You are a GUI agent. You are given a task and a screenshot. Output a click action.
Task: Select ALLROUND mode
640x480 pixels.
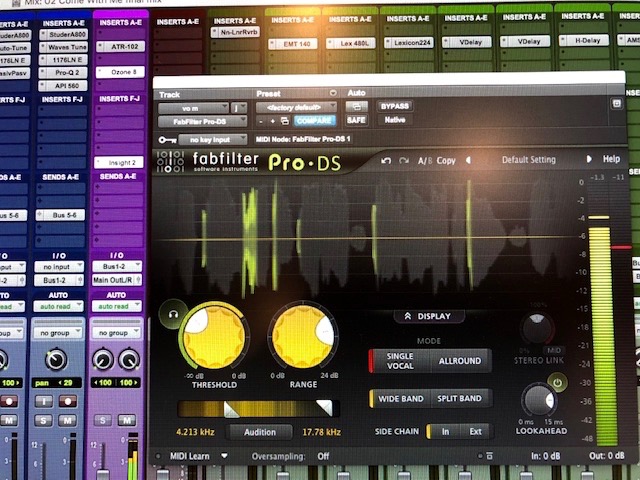coord(460,361)
